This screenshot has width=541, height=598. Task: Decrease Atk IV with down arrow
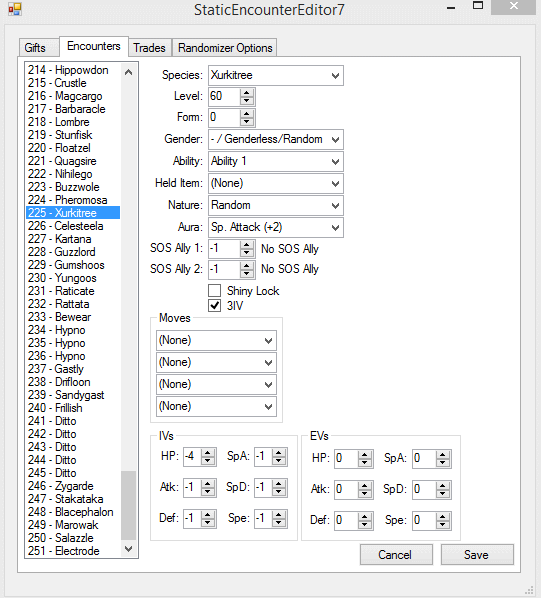coord(208,492)
